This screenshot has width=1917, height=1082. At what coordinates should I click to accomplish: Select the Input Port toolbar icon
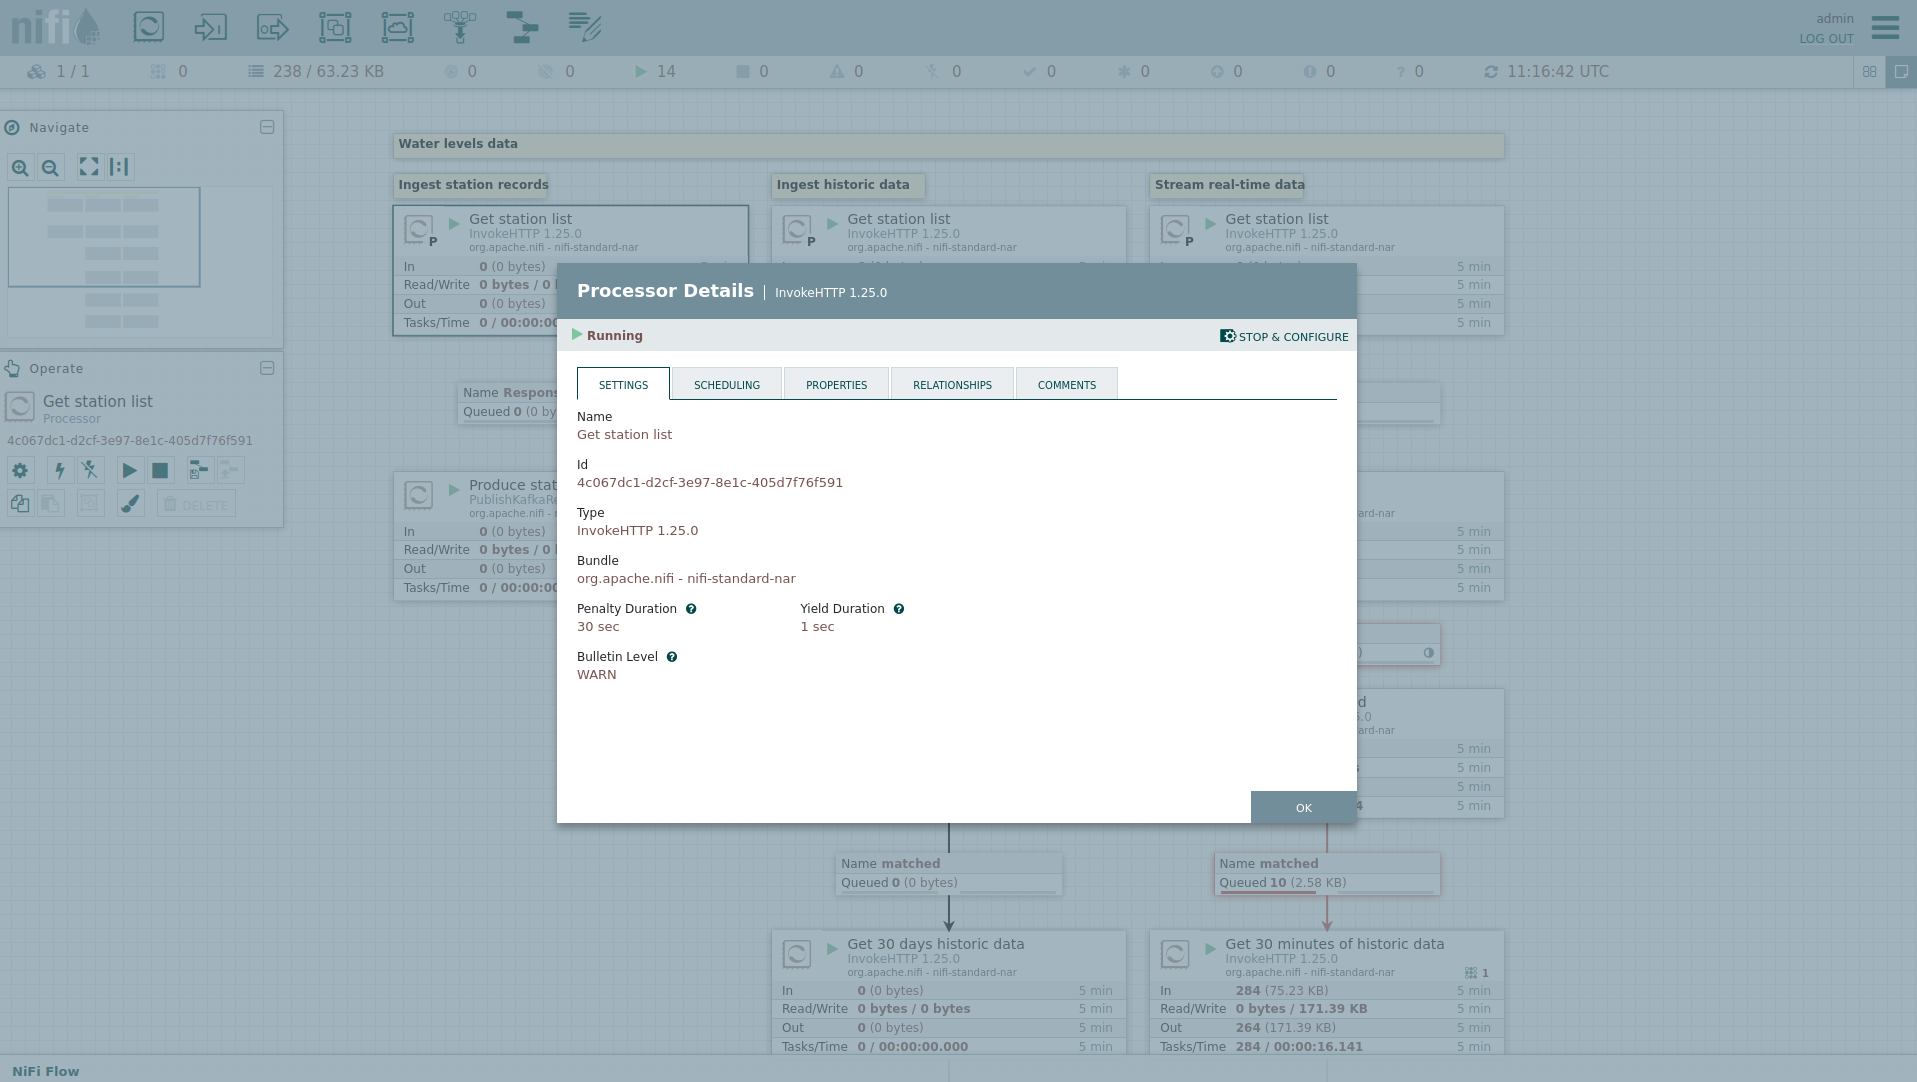[210, 27]
